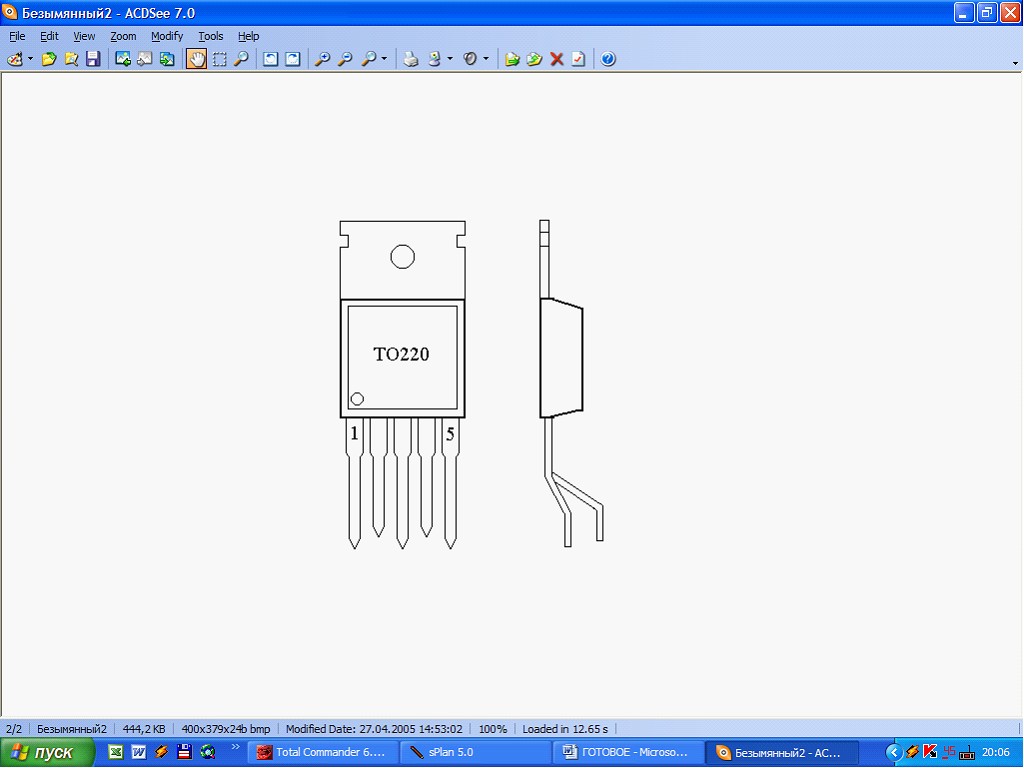Click the slideshow images icon

(x=167, y=59)
